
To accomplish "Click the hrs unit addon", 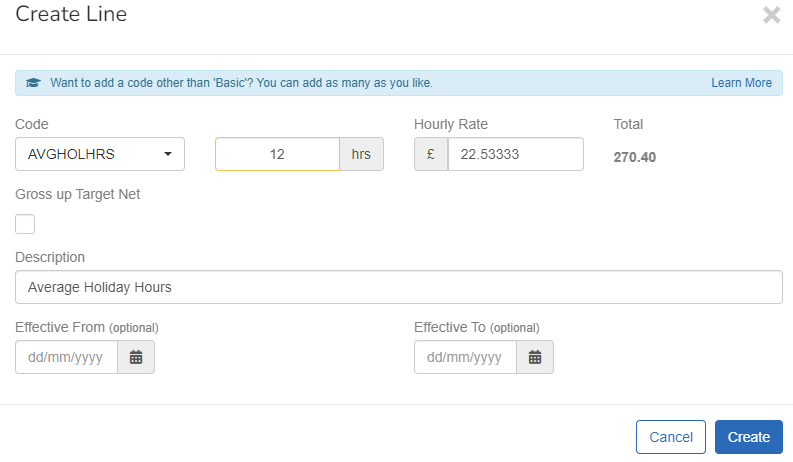I will click(x=361, y=155).
